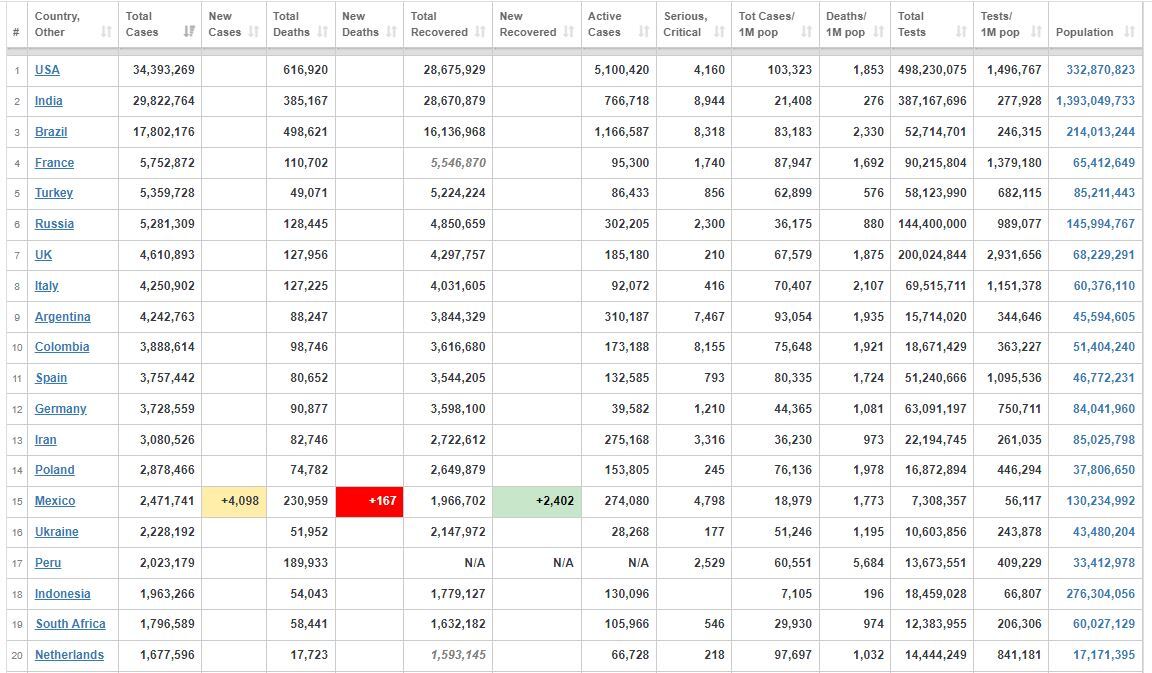Select India serious critical value 8,944
Viewport: 1152px width, 673px height.
[x=709, y=101]
